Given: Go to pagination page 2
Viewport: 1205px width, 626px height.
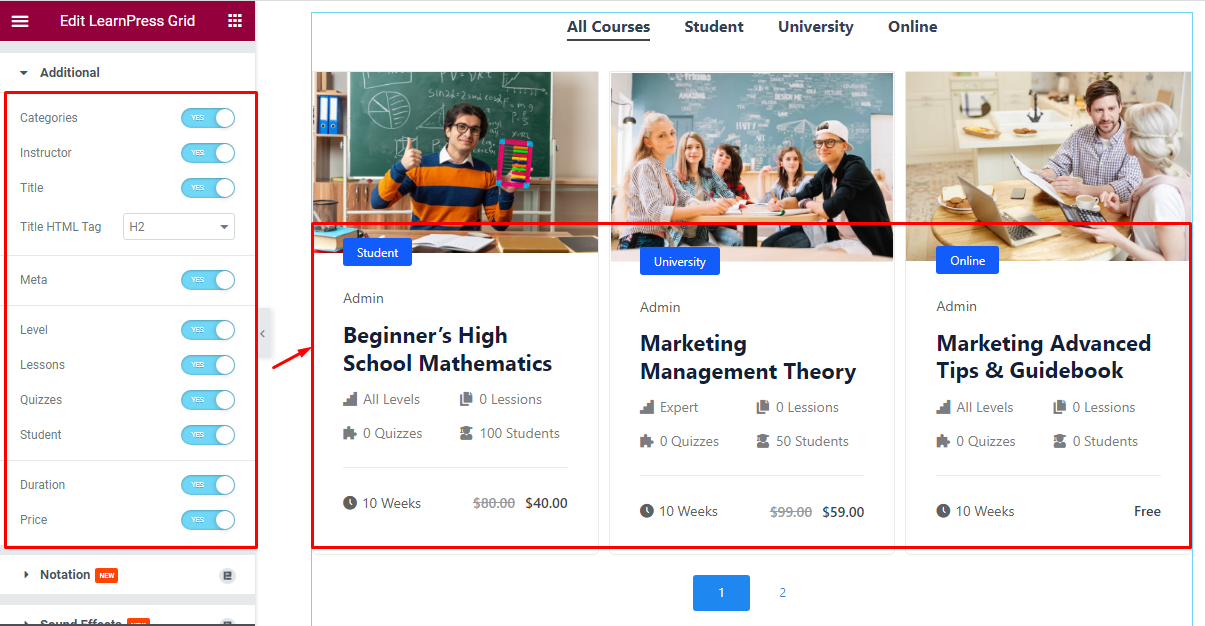Looking at the screenshot, I should click(782, 592).
